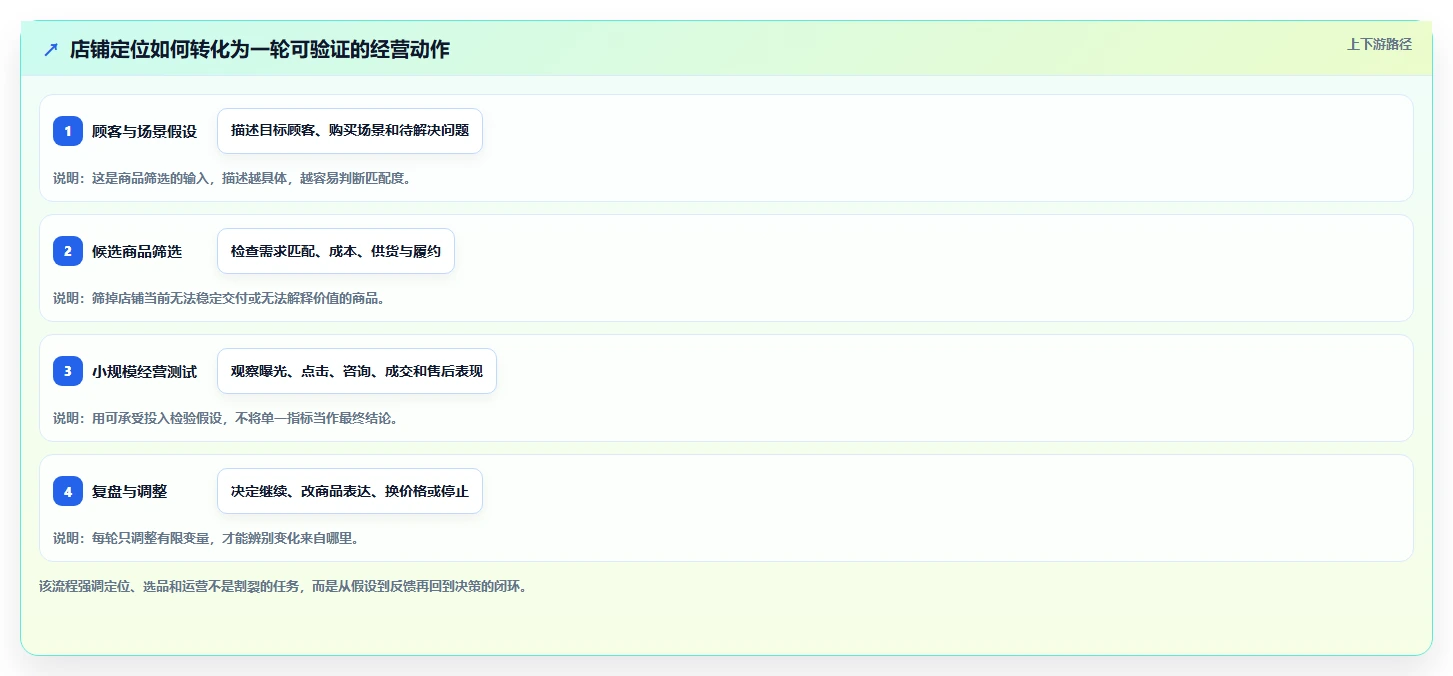
Task: Click the 小规模经营测试 step title
Action: [144, 371]
